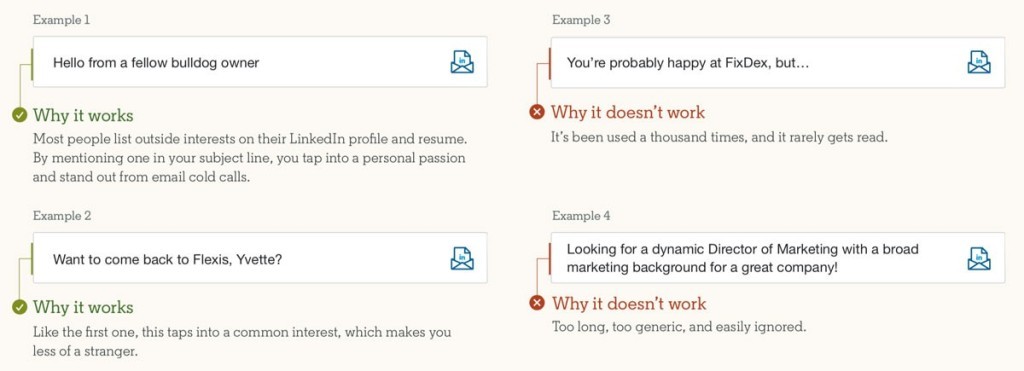Screen dimensions: 1024x371
Task: Click the 'Example 3' label
Action: pos(581,20)
